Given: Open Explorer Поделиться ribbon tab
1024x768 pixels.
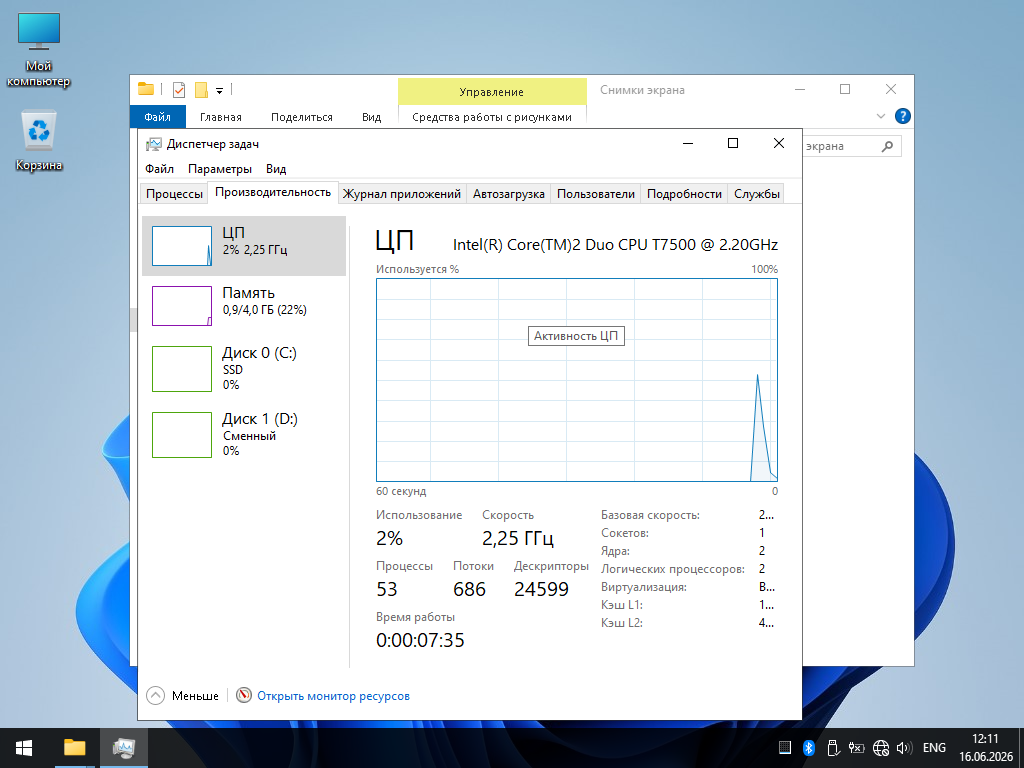Looking at the screenshot, I should pos(302,117).
